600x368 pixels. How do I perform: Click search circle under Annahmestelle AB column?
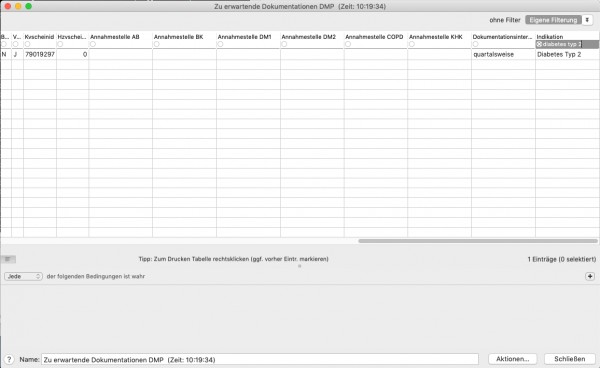[x=93, y=44]
